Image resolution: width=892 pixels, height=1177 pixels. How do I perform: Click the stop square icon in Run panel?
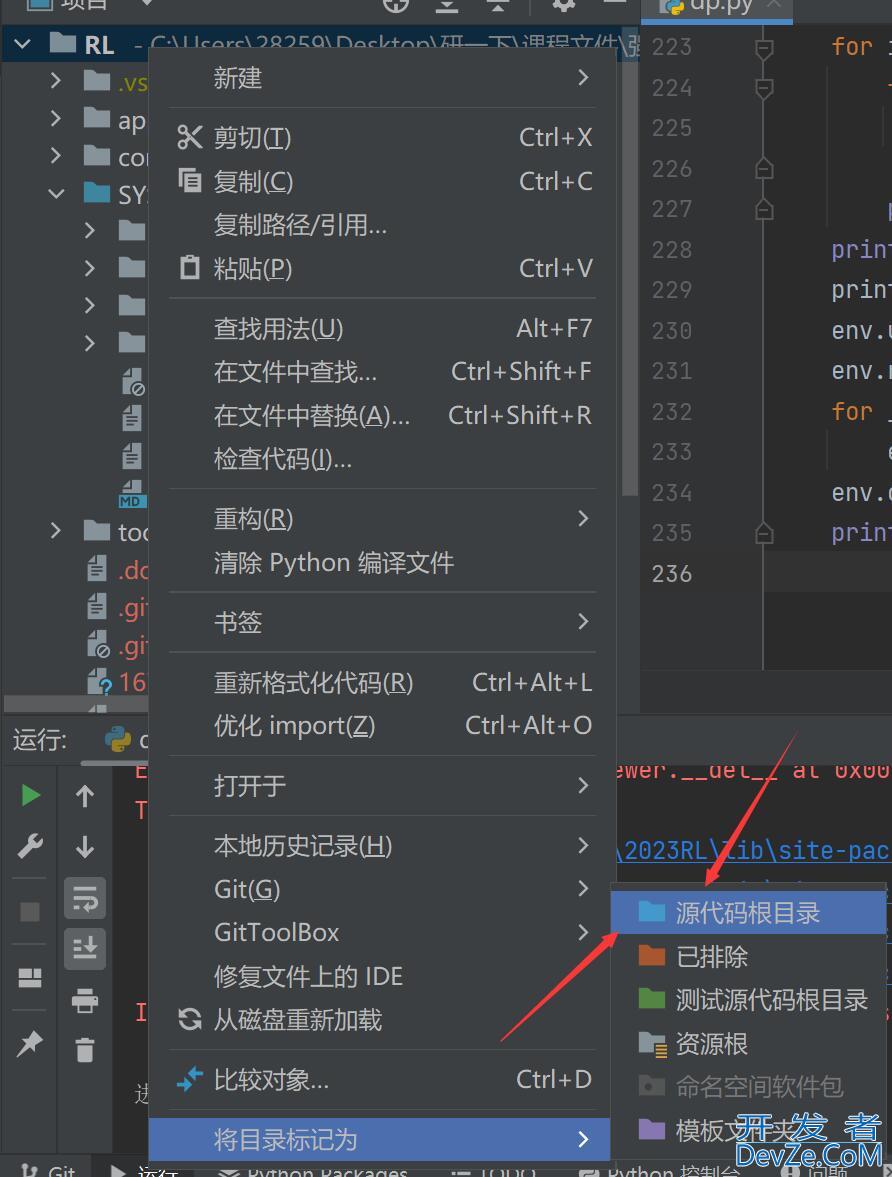click(30, 912)
